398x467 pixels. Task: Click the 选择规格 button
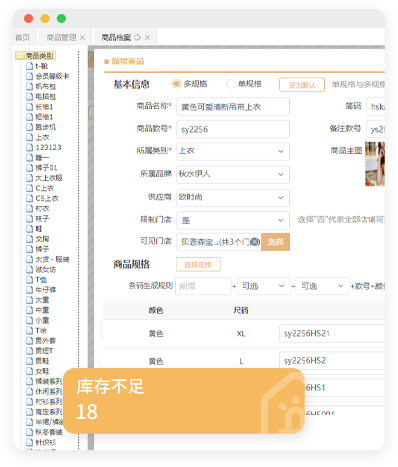pos(198,265)
